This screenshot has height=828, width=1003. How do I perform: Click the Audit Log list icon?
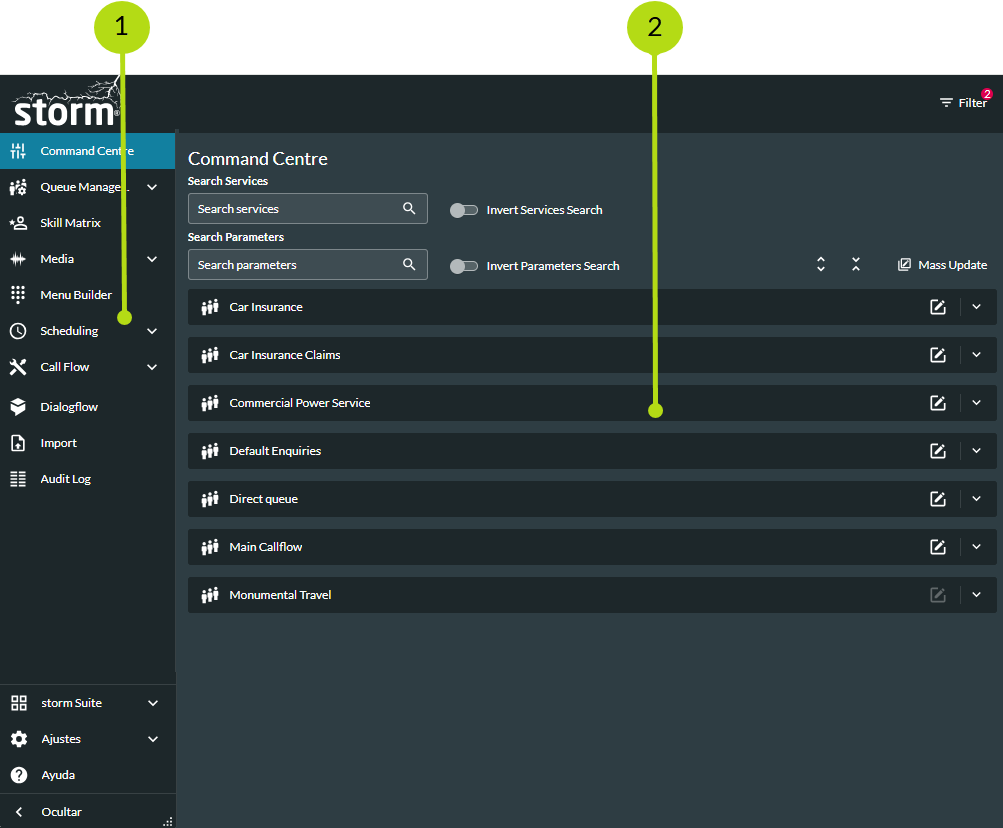18,479
